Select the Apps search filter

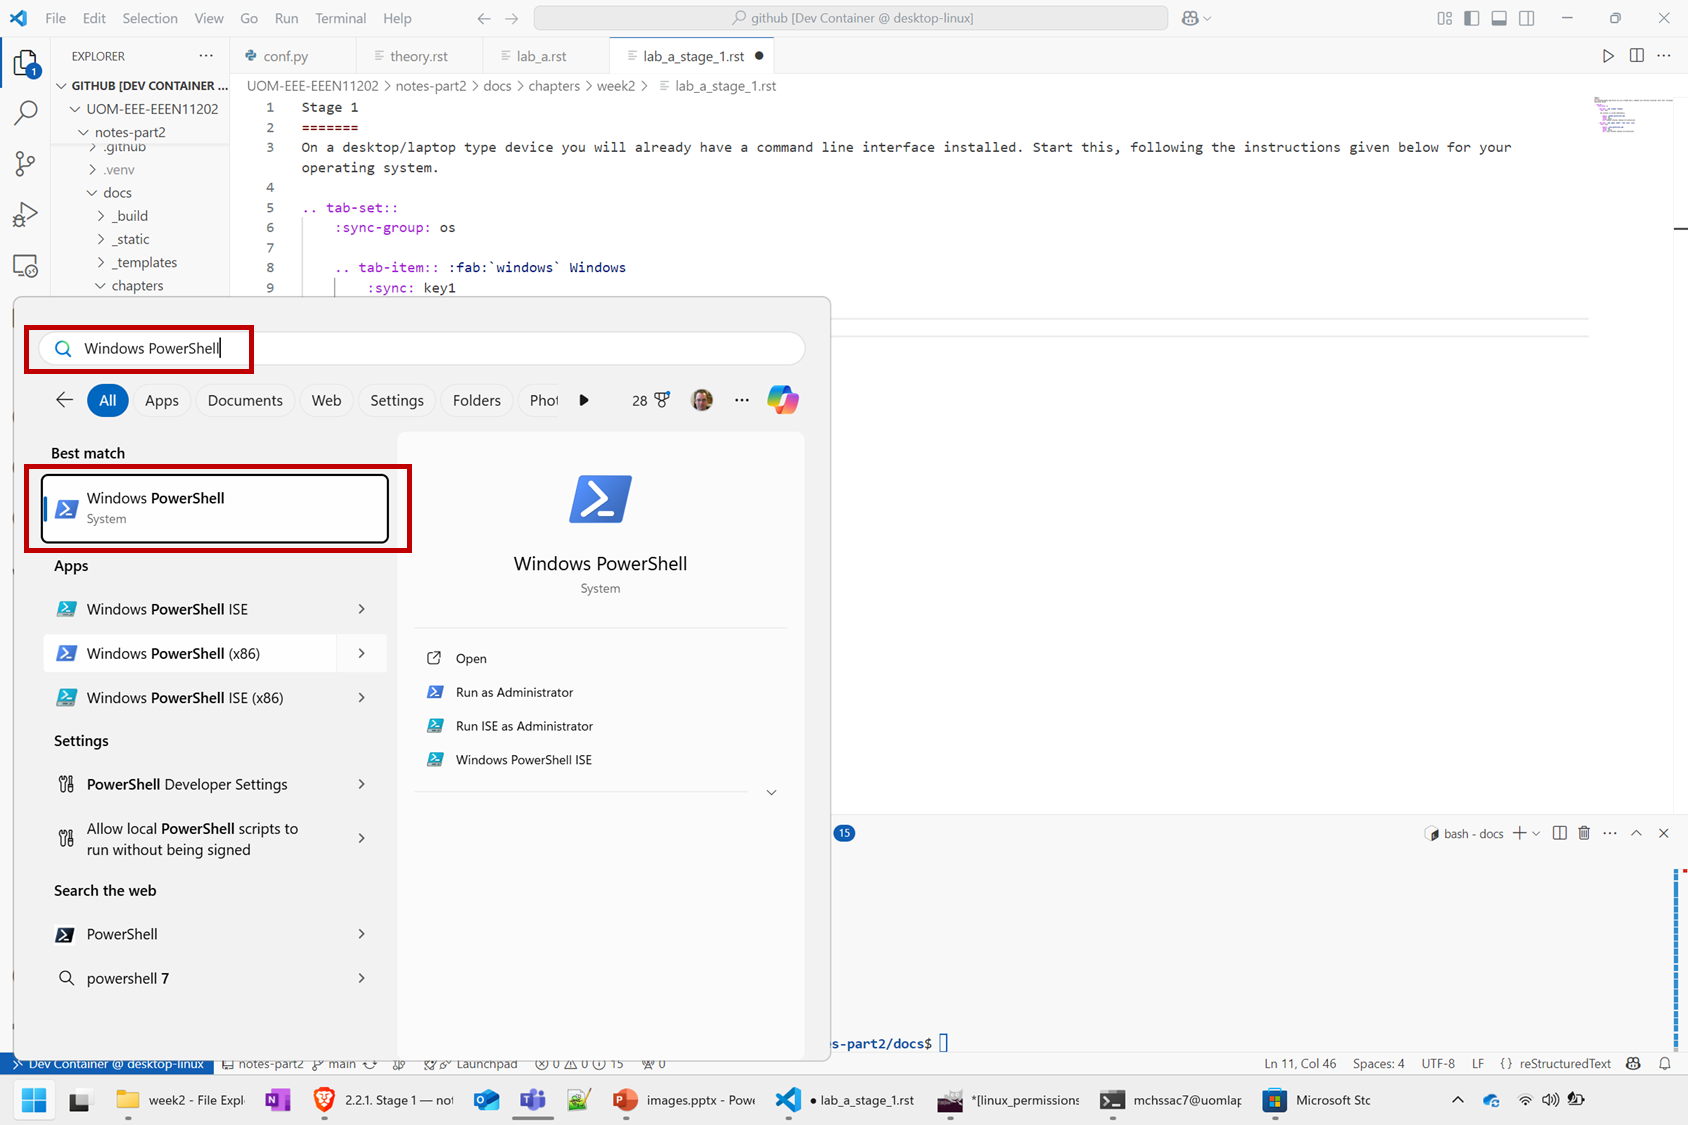pyautogui.click(x=161, y=400)
